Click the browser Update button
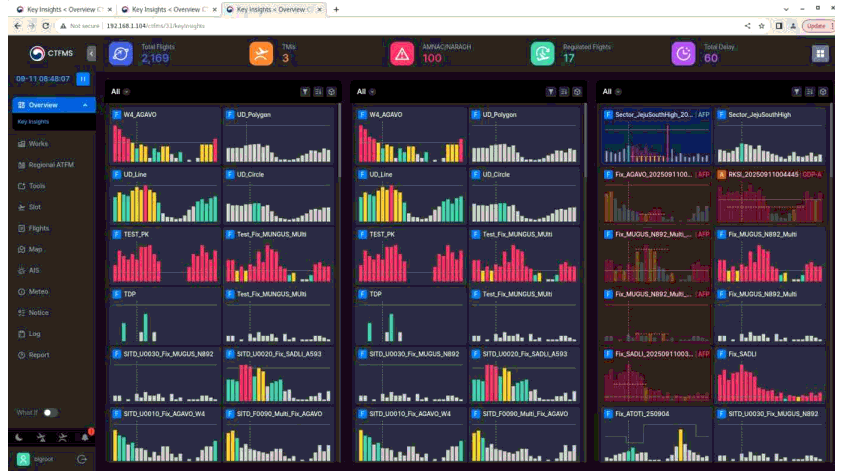Image resolution: width=848 pixels, height=471 pixels. [x=816, y=26]
